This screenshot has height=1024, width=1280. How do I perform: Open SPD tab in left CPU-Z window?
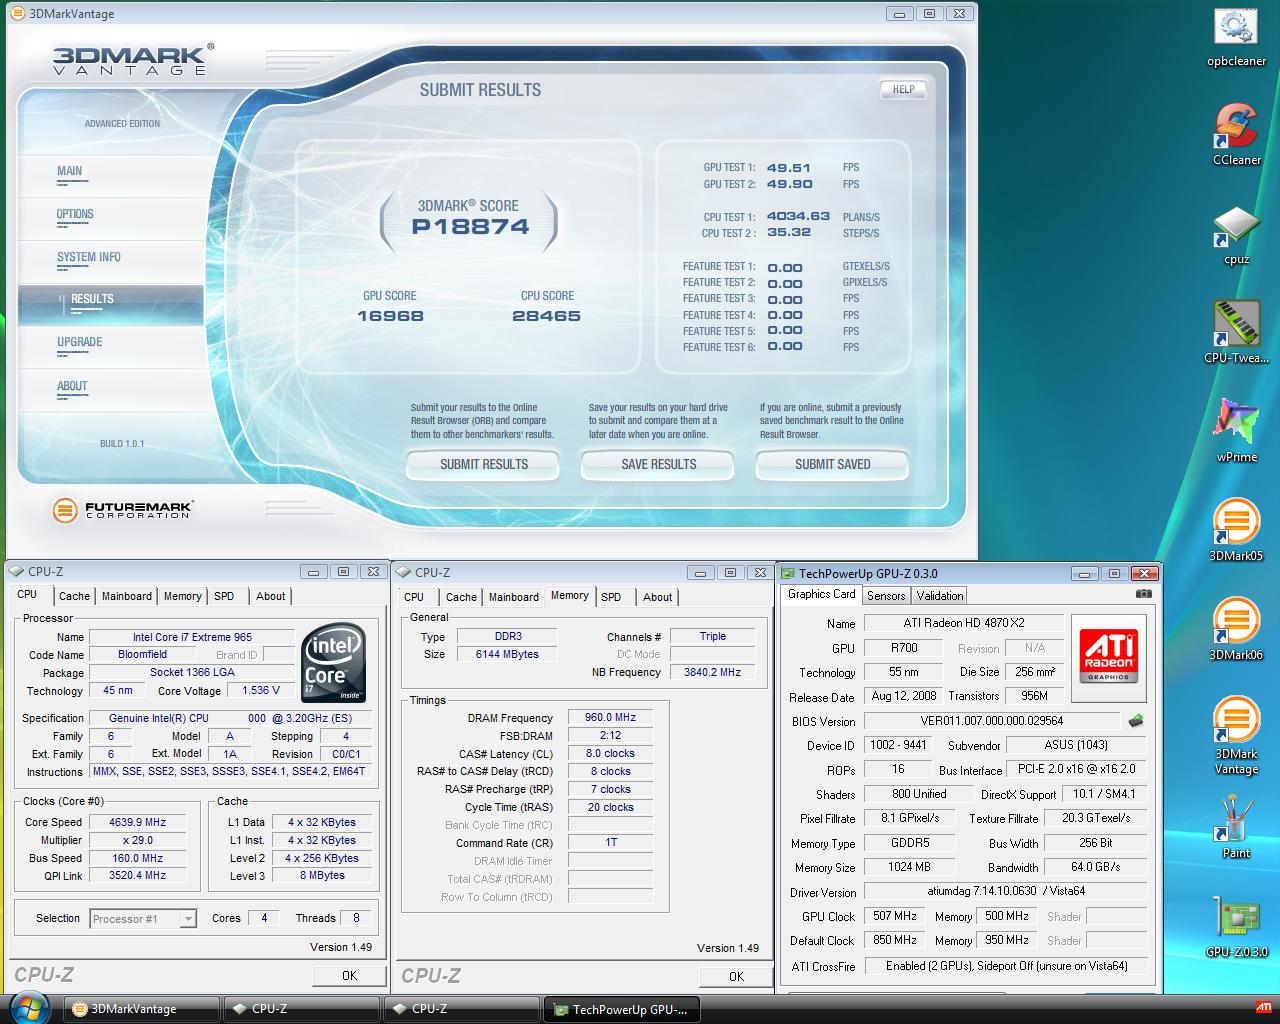coord(224,596)
